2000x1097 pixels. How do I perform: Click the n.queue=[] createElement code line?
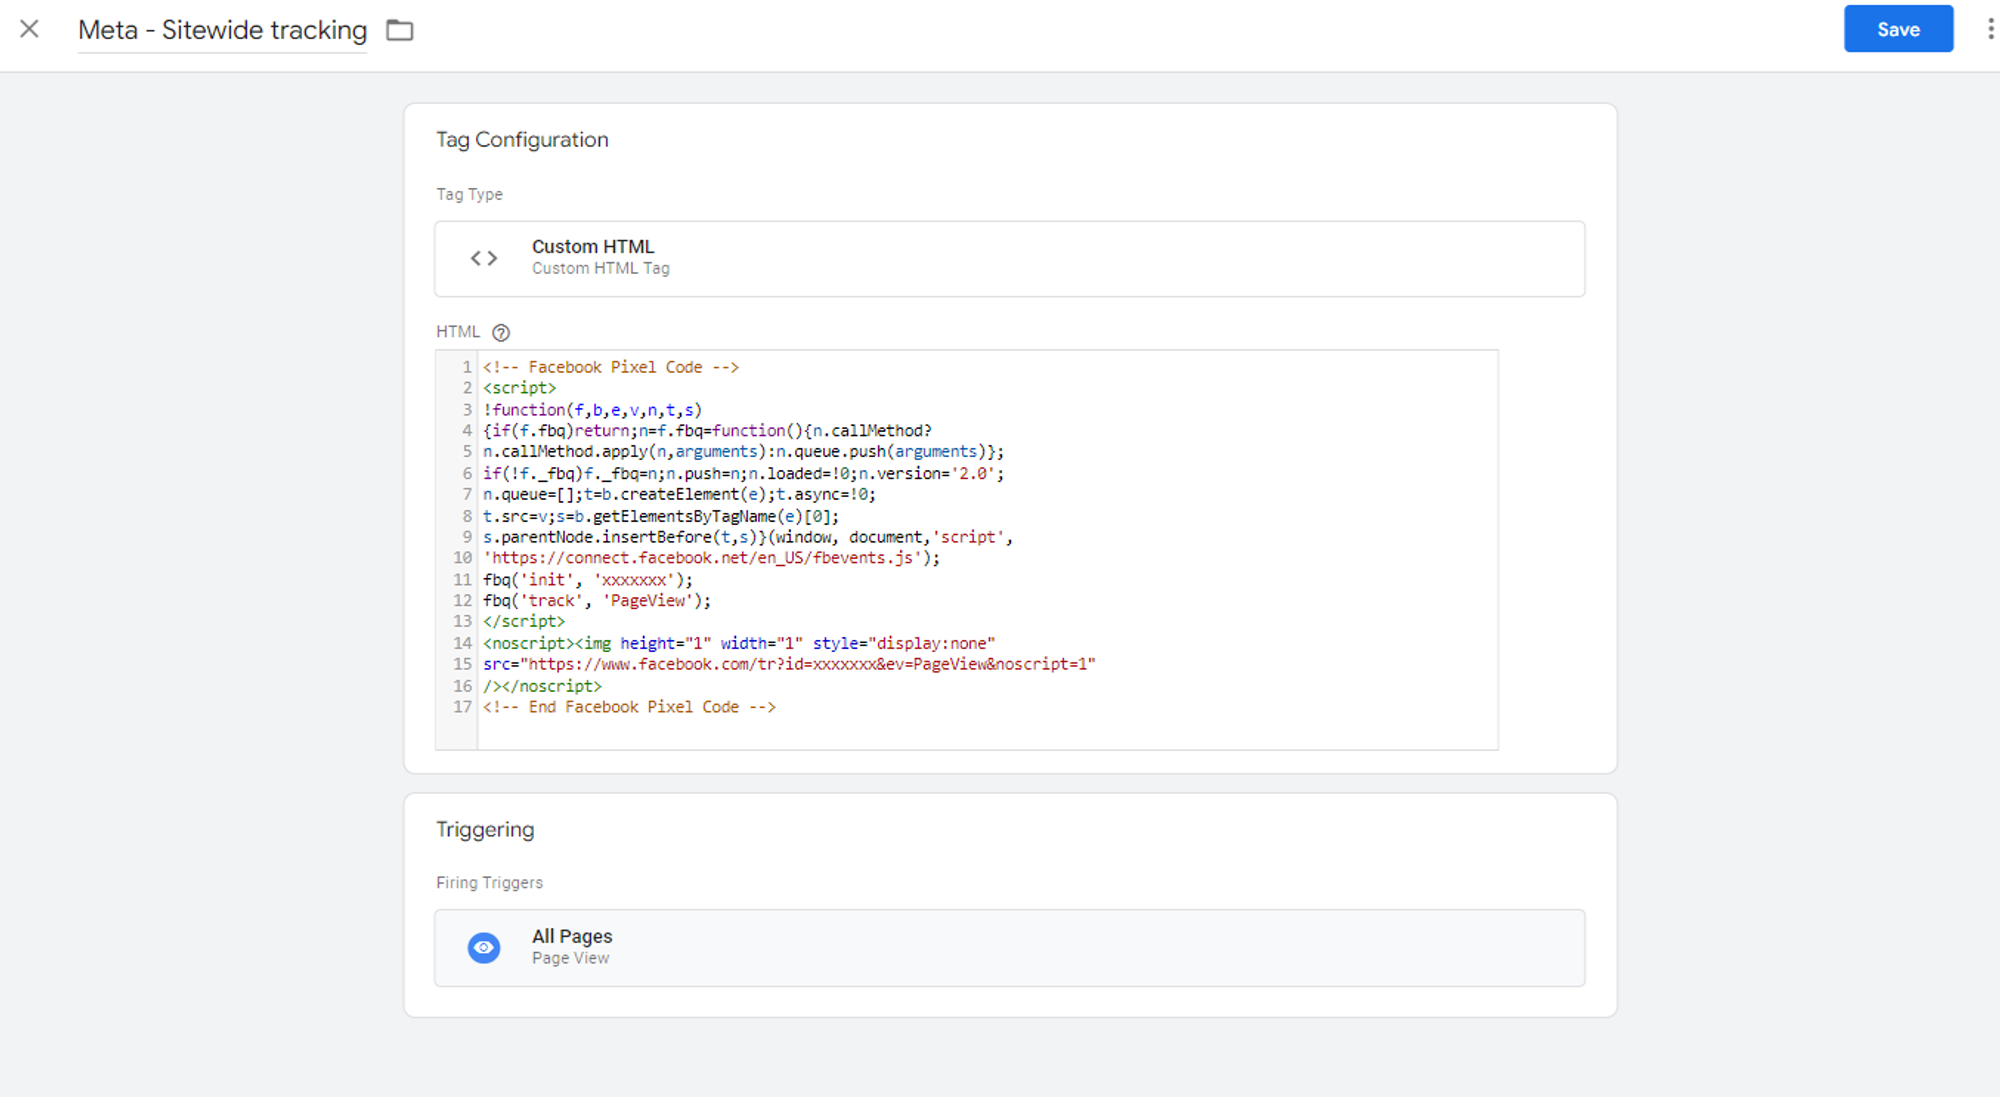click(679, 495)
